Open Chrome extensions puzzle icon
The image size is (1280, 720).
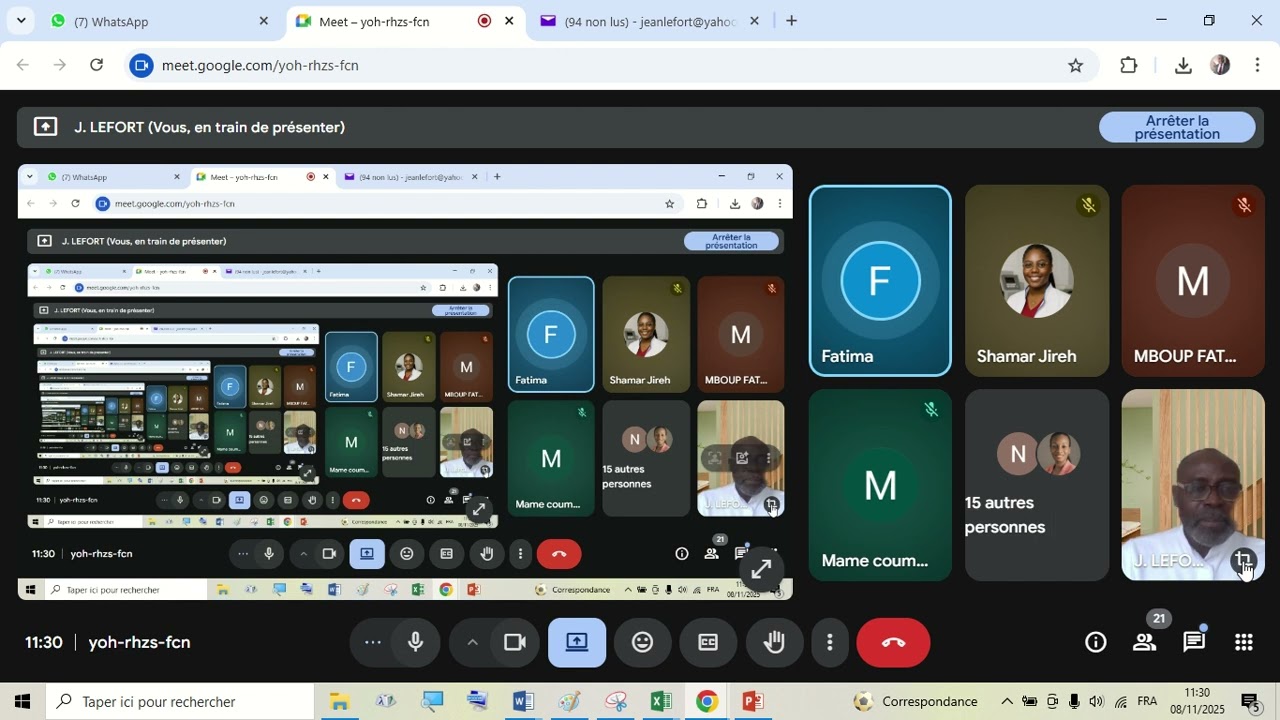click(1129, 65)
